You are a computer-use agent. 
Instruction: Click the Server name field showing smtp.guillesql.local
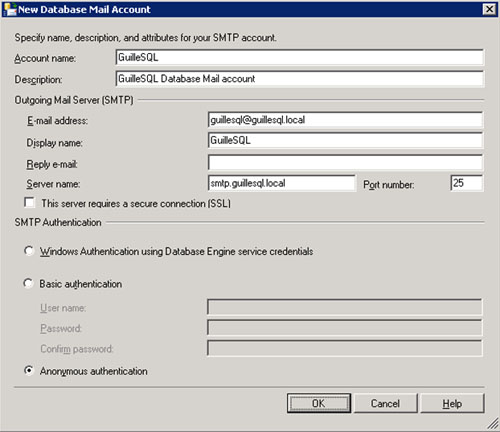[x=282, y=183]
